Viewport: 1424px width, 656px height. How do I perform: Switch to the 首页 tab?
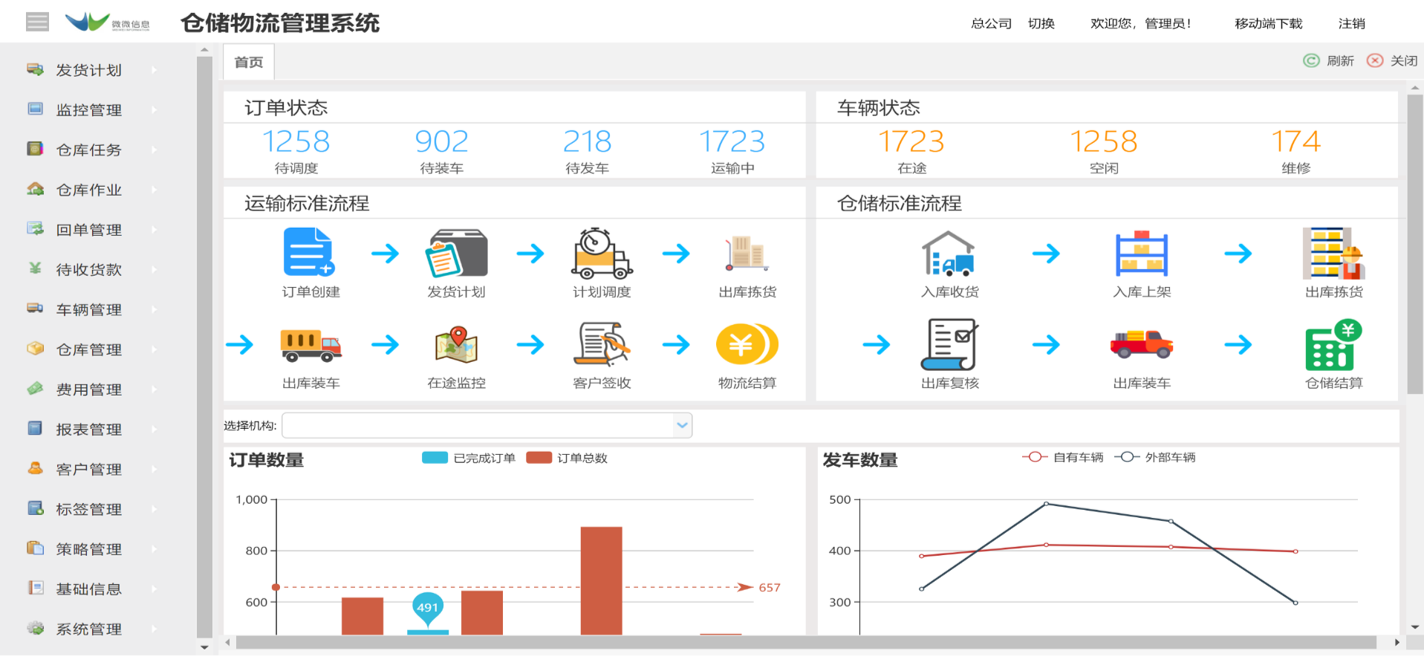point(249,62)
